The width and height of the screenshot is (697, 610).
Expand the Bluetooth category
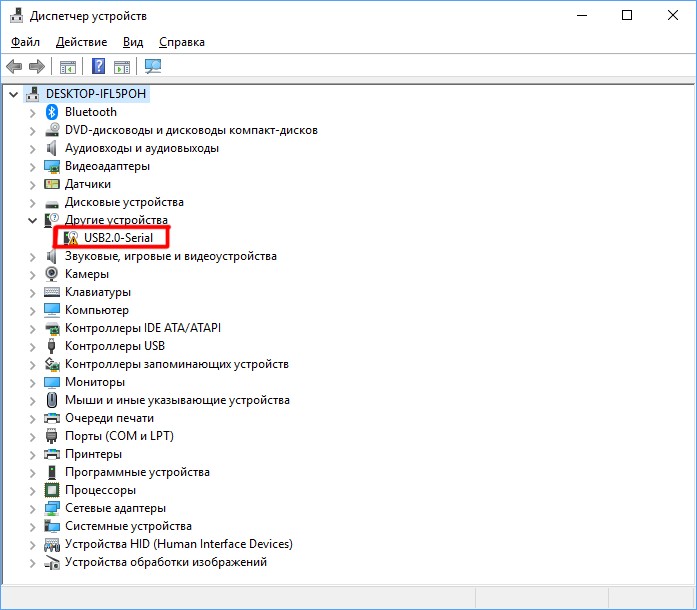(32, 112)
